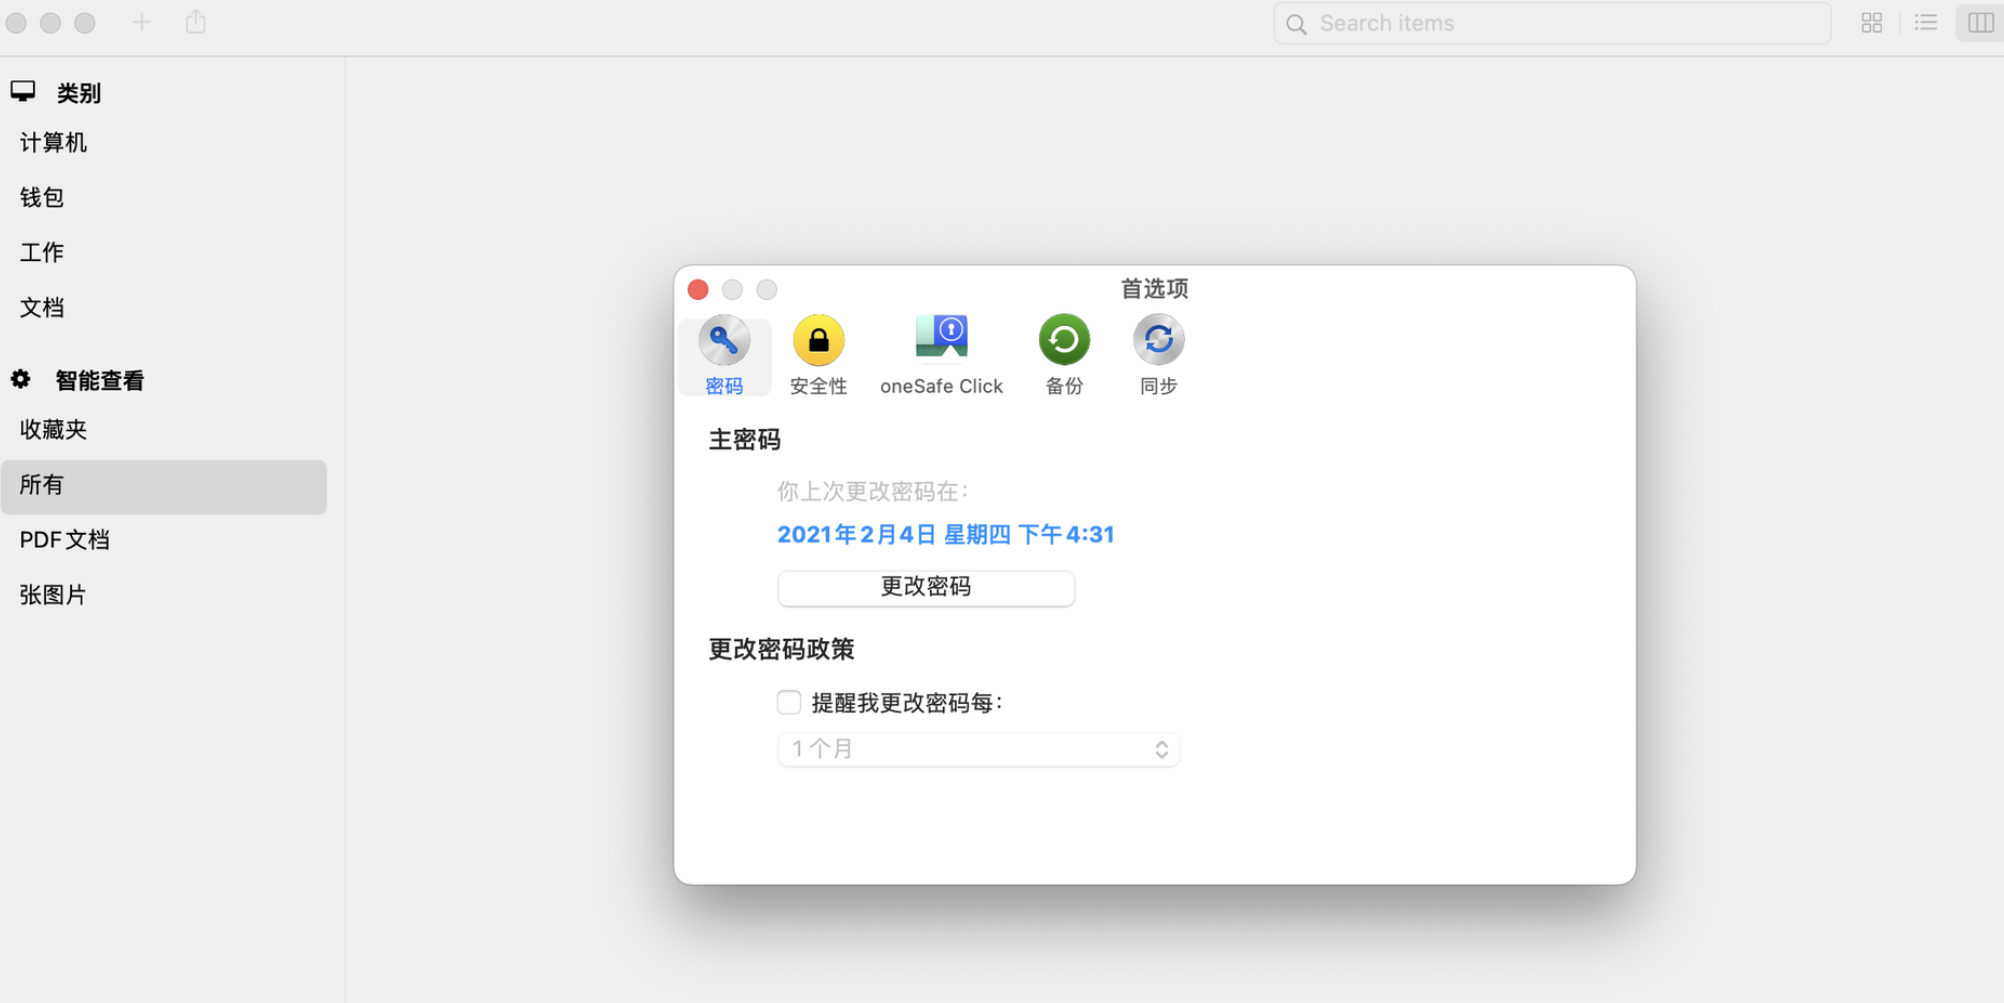Switch to list view layout

pos(1925,22)
